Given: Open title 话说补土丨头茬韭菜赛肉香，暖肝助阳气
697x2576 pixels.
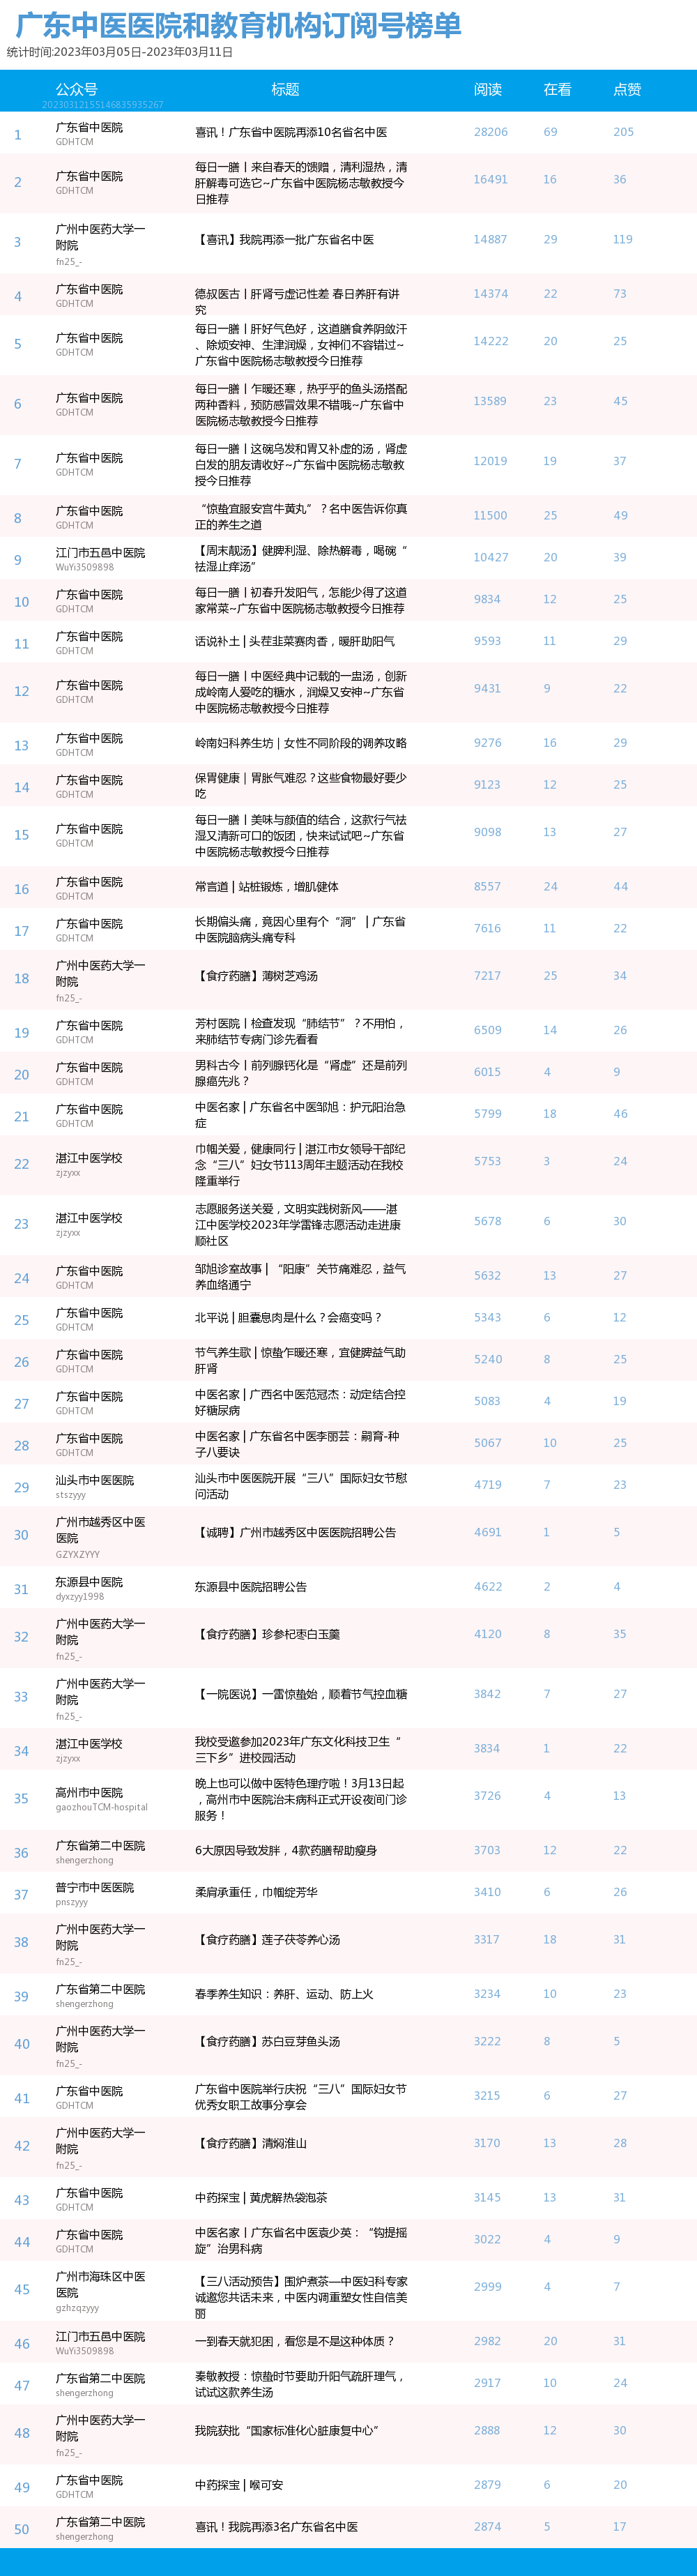Looking at the screenshot, I should (294, 641).
